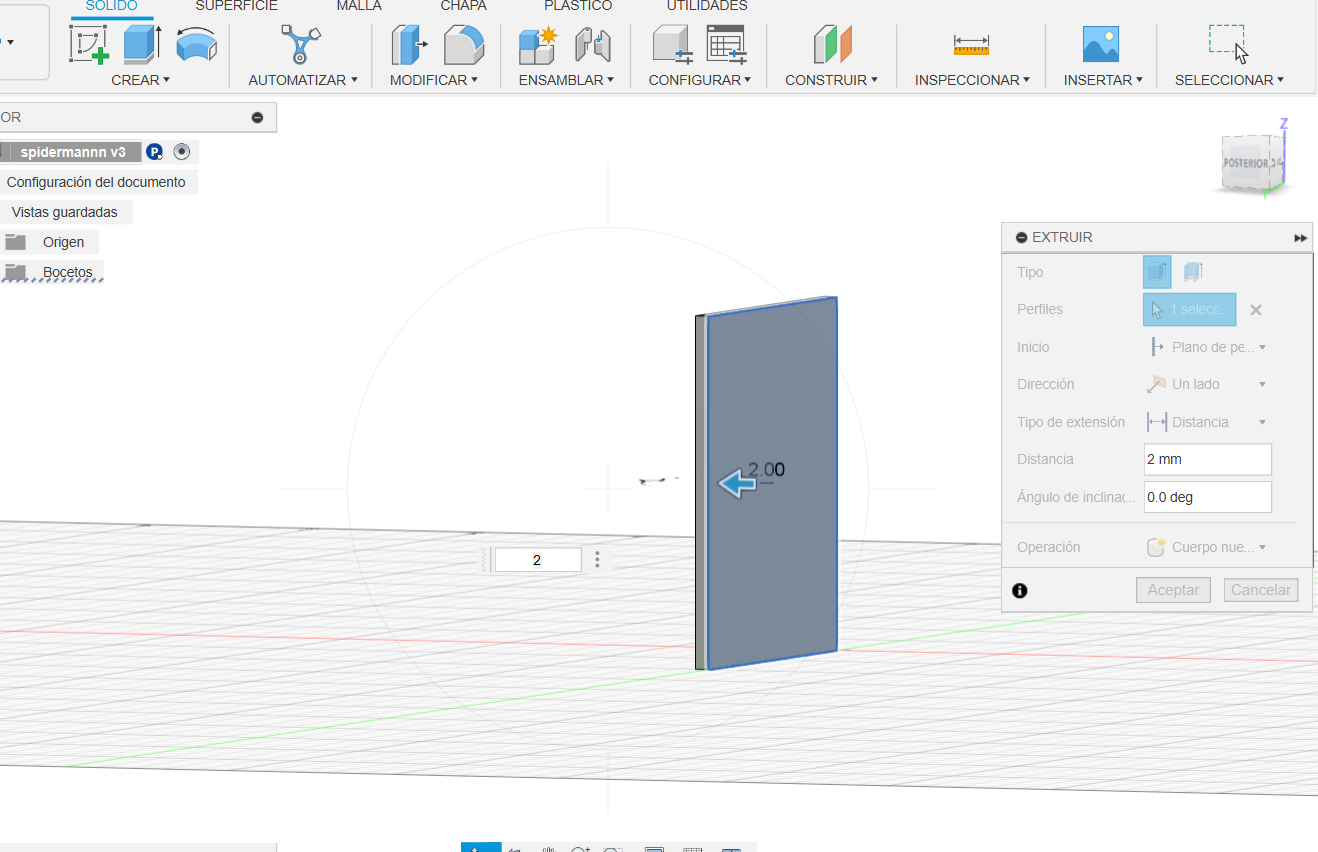The height and width of the screenshot is (852, 1318).
Task: Click the Origen folder icon
Action: point(15,242)
